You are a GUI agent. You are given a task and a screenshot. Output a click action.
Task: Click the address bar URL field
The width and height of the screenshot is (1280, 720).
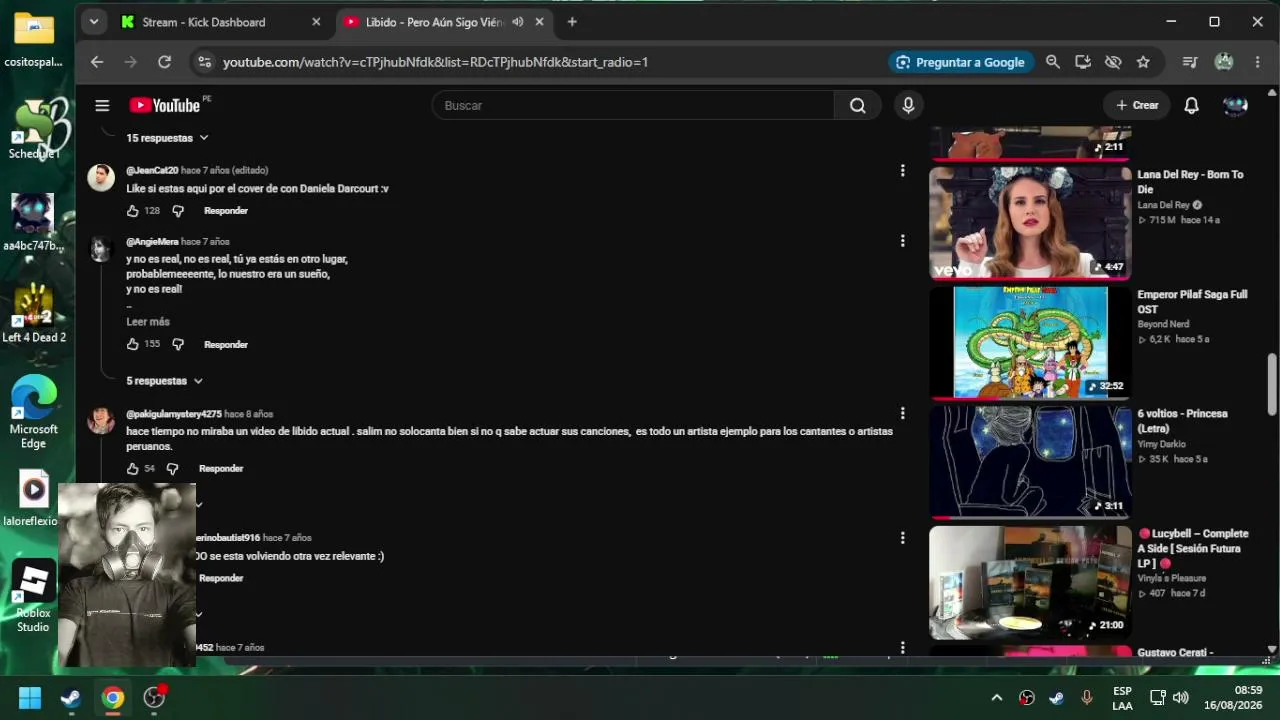tap(435, 62)
